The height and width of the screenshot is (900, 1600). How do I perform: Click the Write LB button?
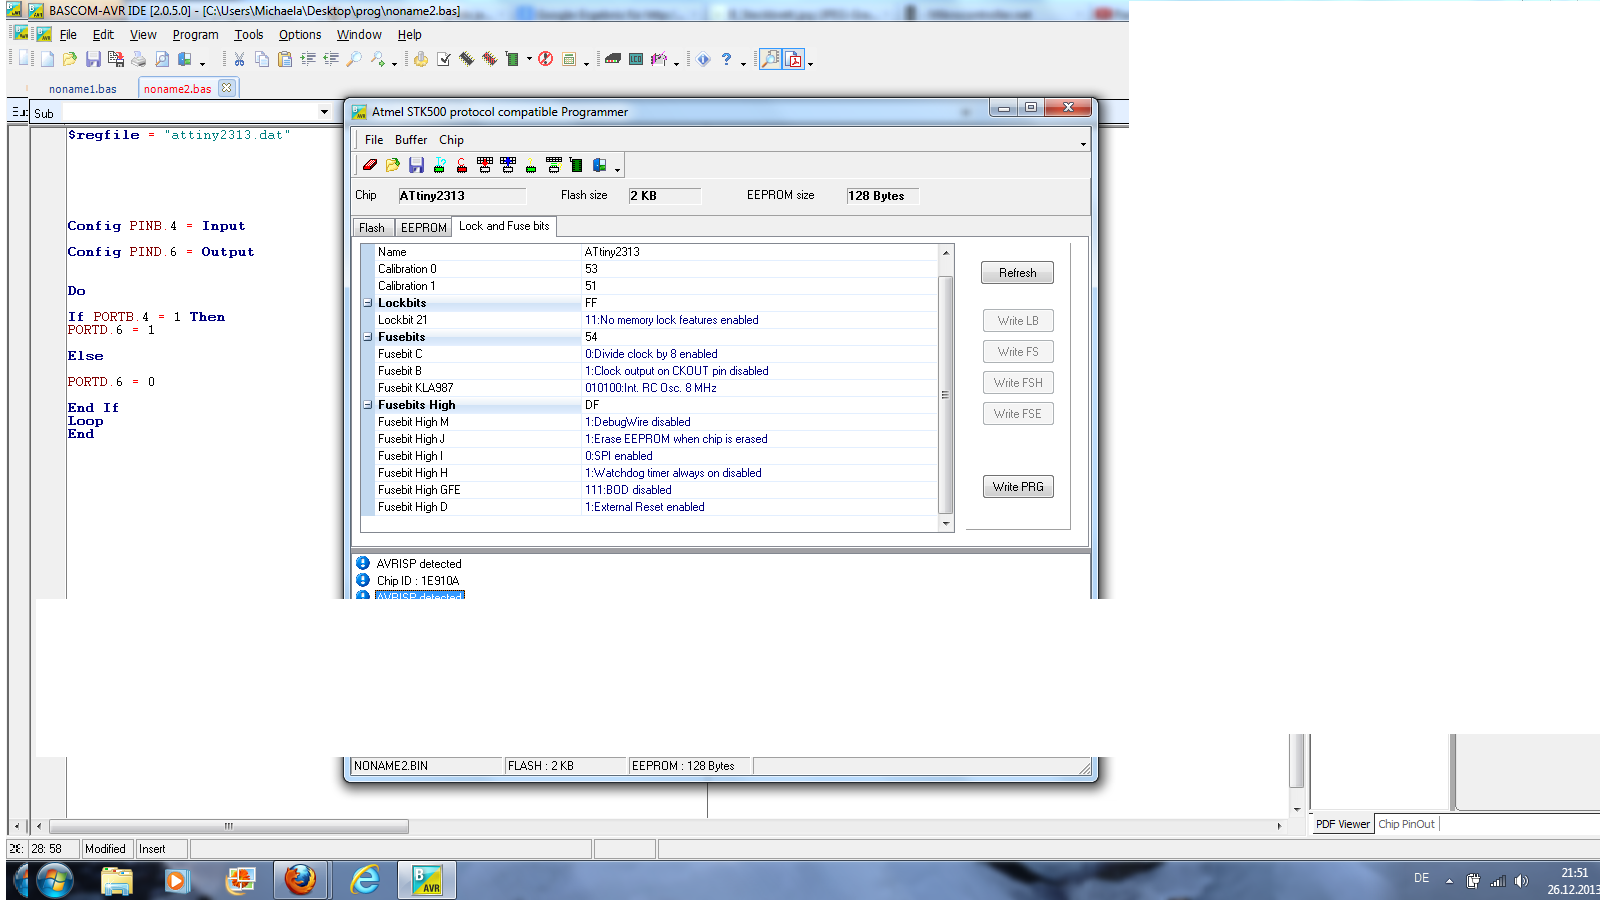point(1018,321)
